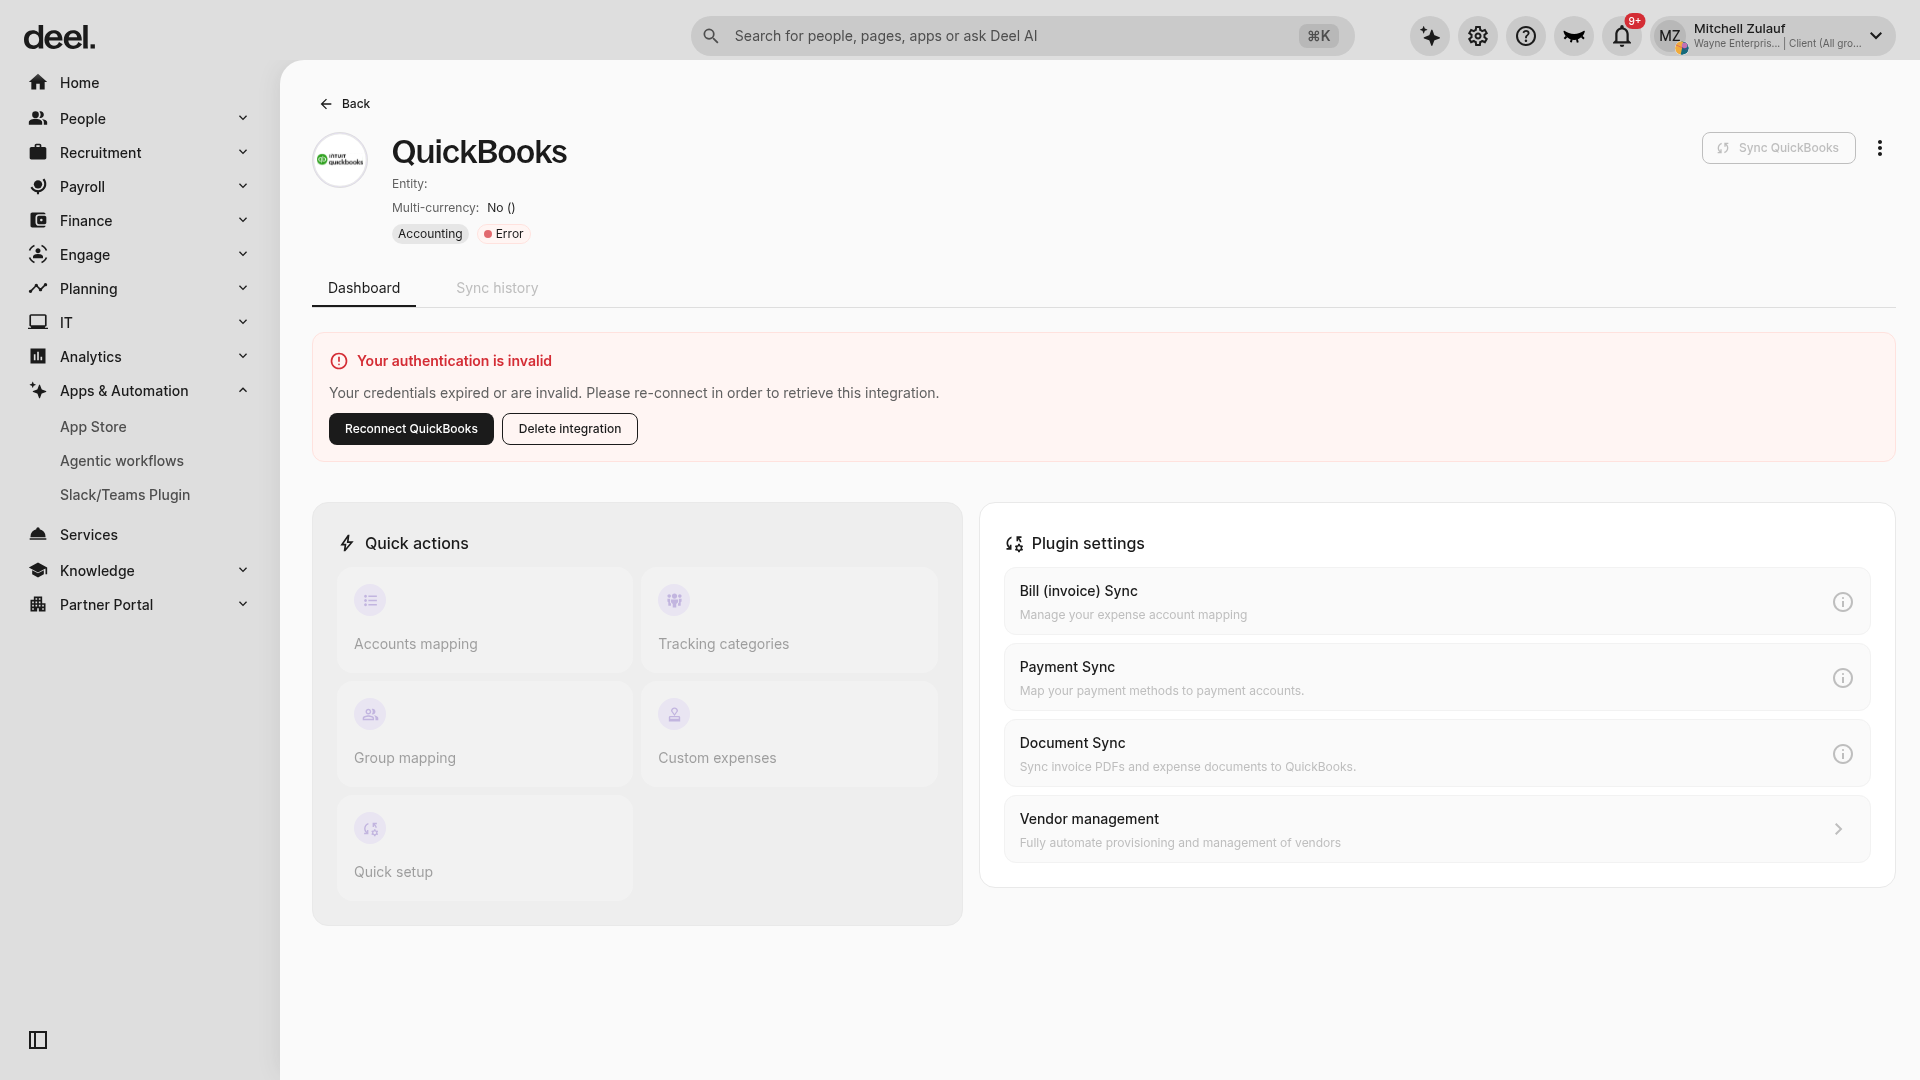This screenshot has width=1920, height=1080.
Task: Expand the Knowledge menu chevron
Action: pos(243,570)
